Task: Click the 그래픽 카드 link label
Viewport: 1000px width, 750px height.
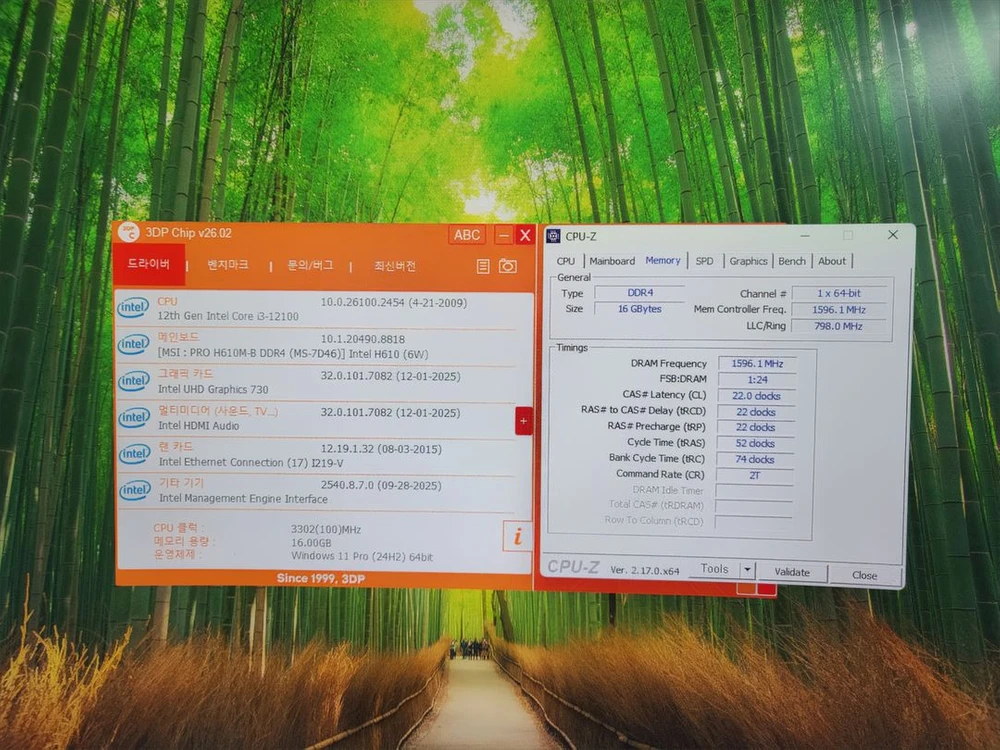Action: (x=186, y=374)
